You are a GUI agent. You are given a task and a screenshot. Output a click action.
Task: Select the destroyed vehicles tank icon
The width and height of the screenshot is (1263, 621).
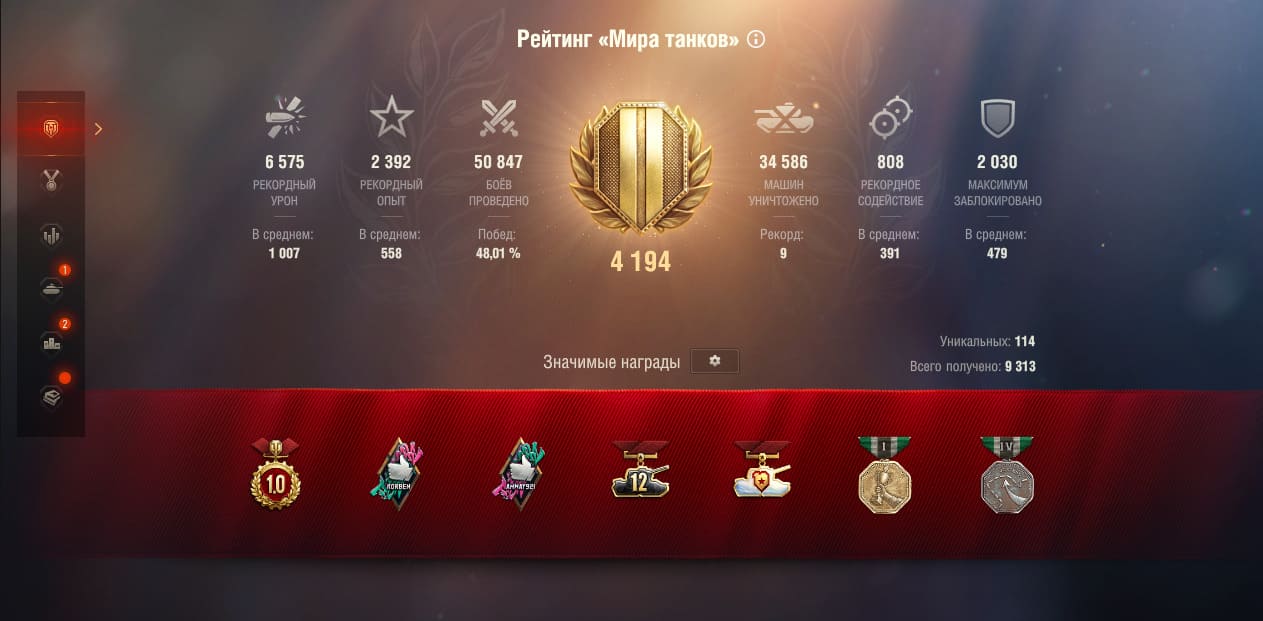coord(783,118)
